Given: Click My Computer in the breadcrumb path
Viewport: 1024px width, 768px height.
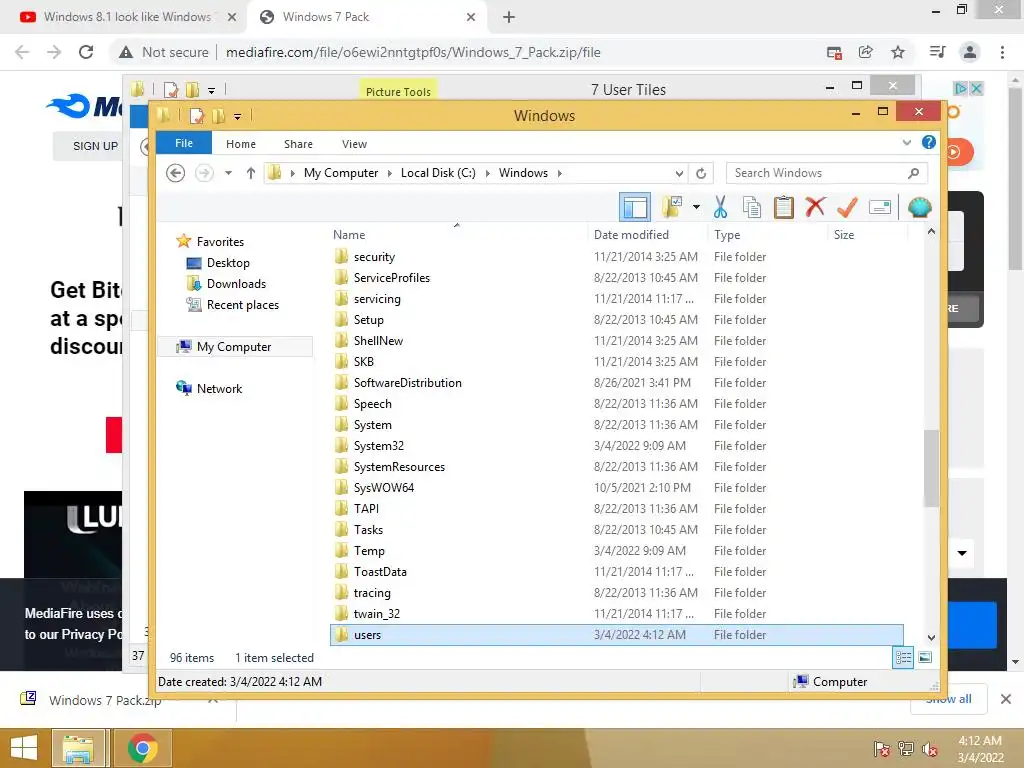Looking at the screenshot, I should tap(341, 173).
